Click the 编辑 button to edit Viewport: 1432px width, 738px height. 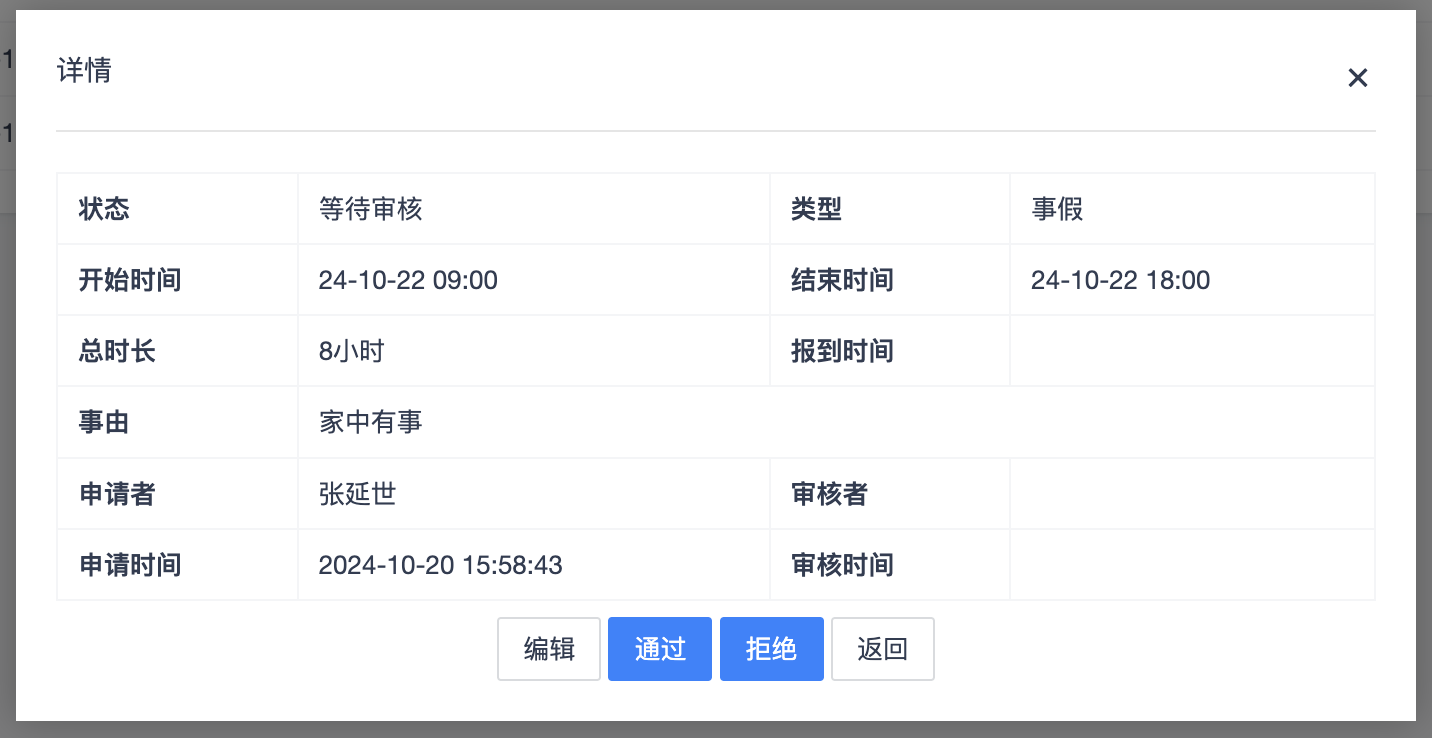(x=548, y=649)
